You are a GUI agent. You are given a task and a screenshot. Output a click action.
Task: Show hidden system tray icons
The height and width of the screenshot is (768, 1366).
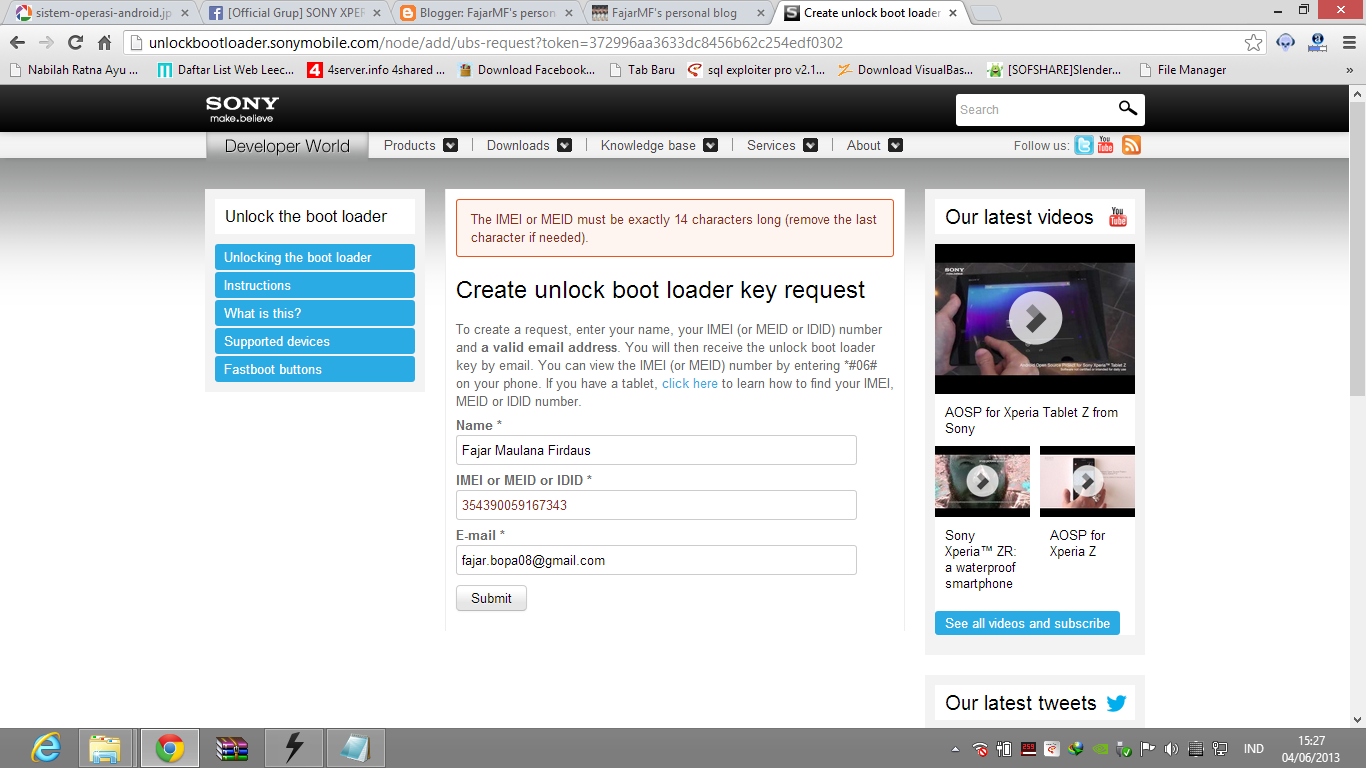tap(955, 749)
